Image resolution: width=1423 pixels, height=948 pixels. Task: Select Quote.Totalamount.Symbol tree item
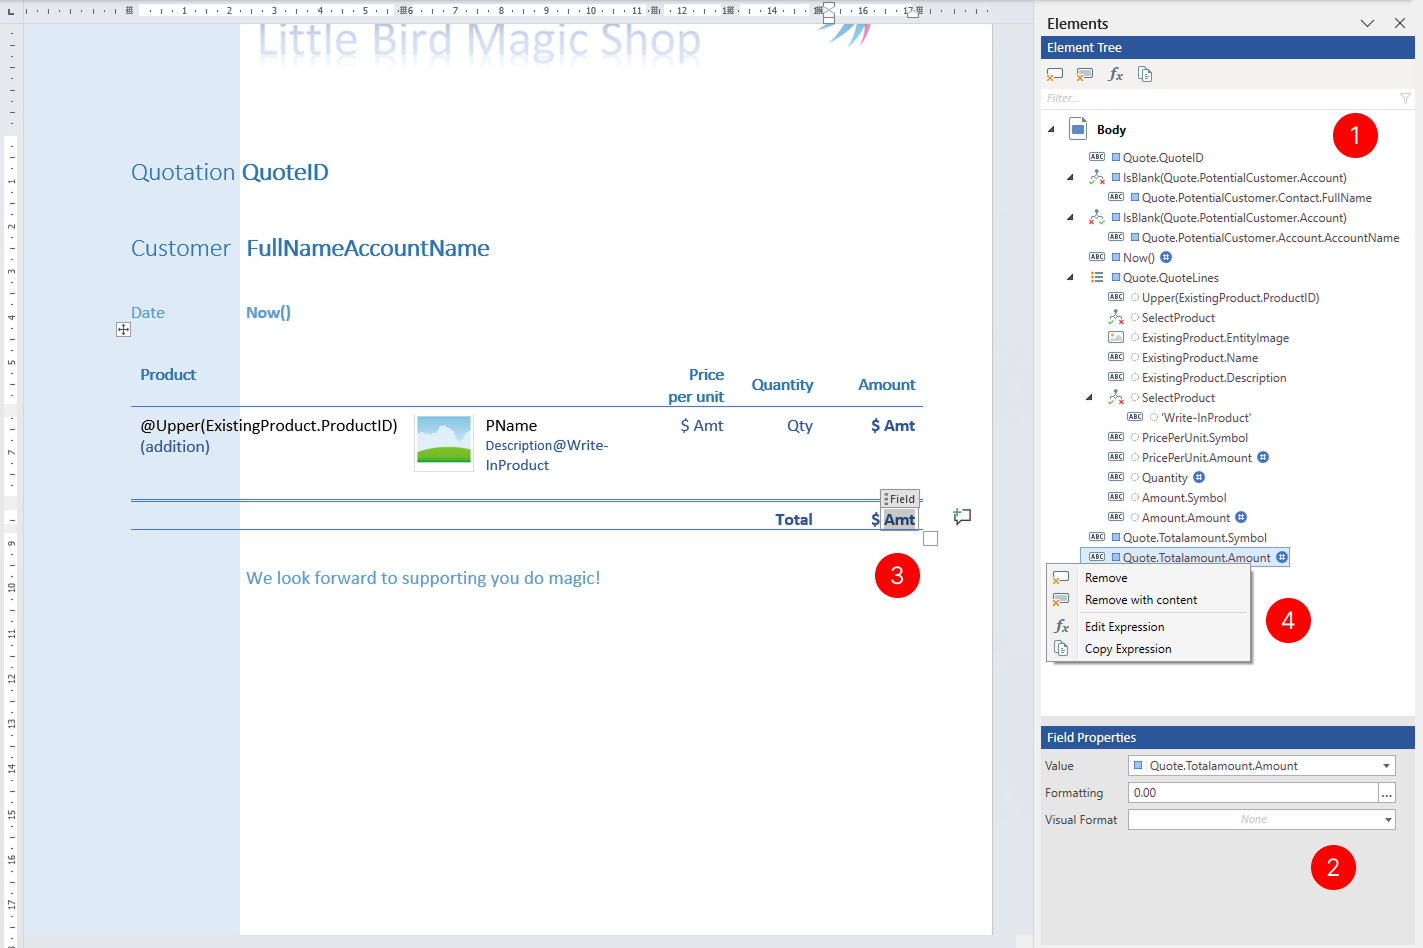[x=1194, y=537]
